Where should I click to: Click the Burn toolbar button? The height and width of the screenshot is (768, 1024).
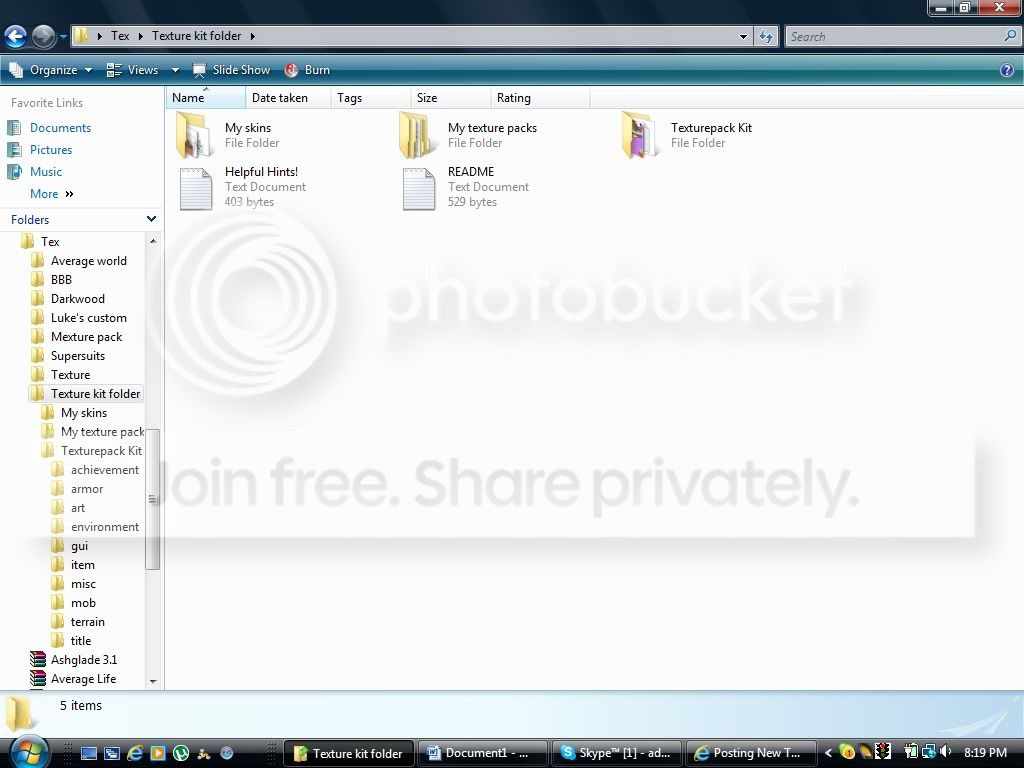tap(308, 70)
